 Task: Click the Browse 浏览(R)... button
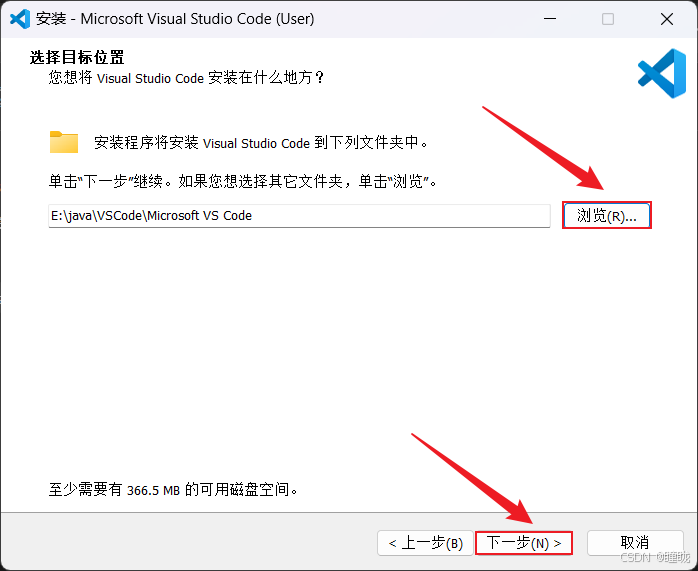tap(607, 215)
